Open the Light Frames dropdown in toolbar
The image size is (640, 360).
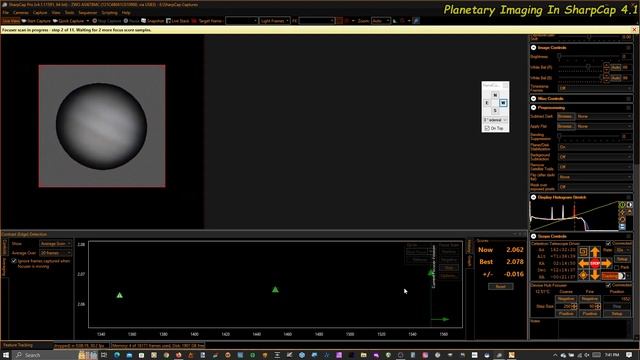(x=274, y=21)
